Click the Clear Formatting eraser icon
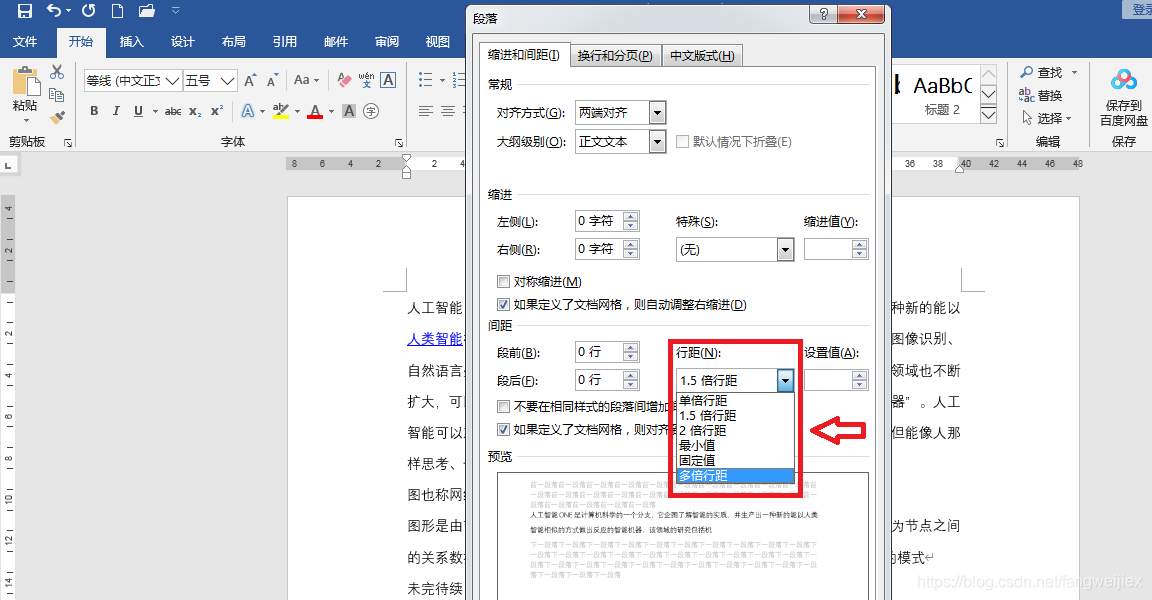The image size is (1152, 600). (x=344, y=80)
